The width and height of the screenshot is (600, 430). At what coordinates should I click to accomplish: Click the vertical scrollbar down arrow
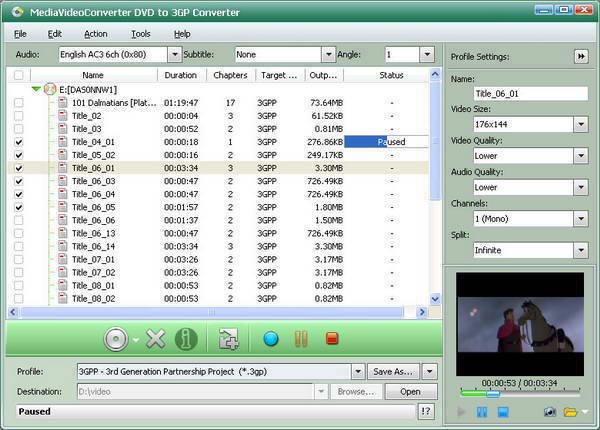(435, 299)
